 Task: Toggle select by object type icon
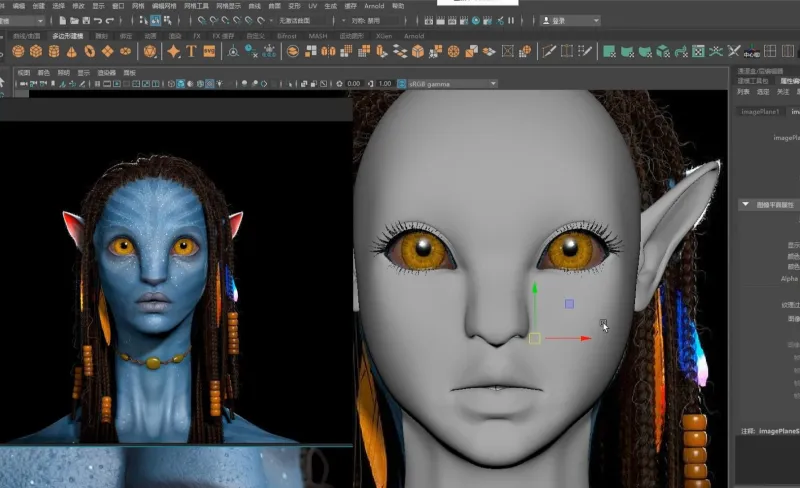click(156, 20)
